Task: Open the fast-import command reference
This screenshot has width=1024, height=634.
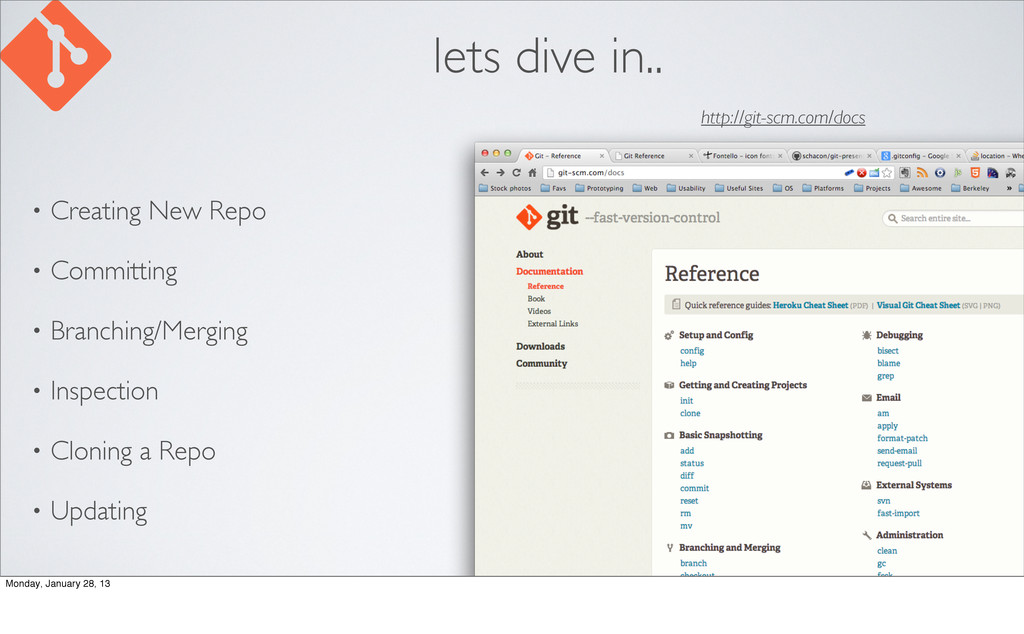Action: click(898, 513)
